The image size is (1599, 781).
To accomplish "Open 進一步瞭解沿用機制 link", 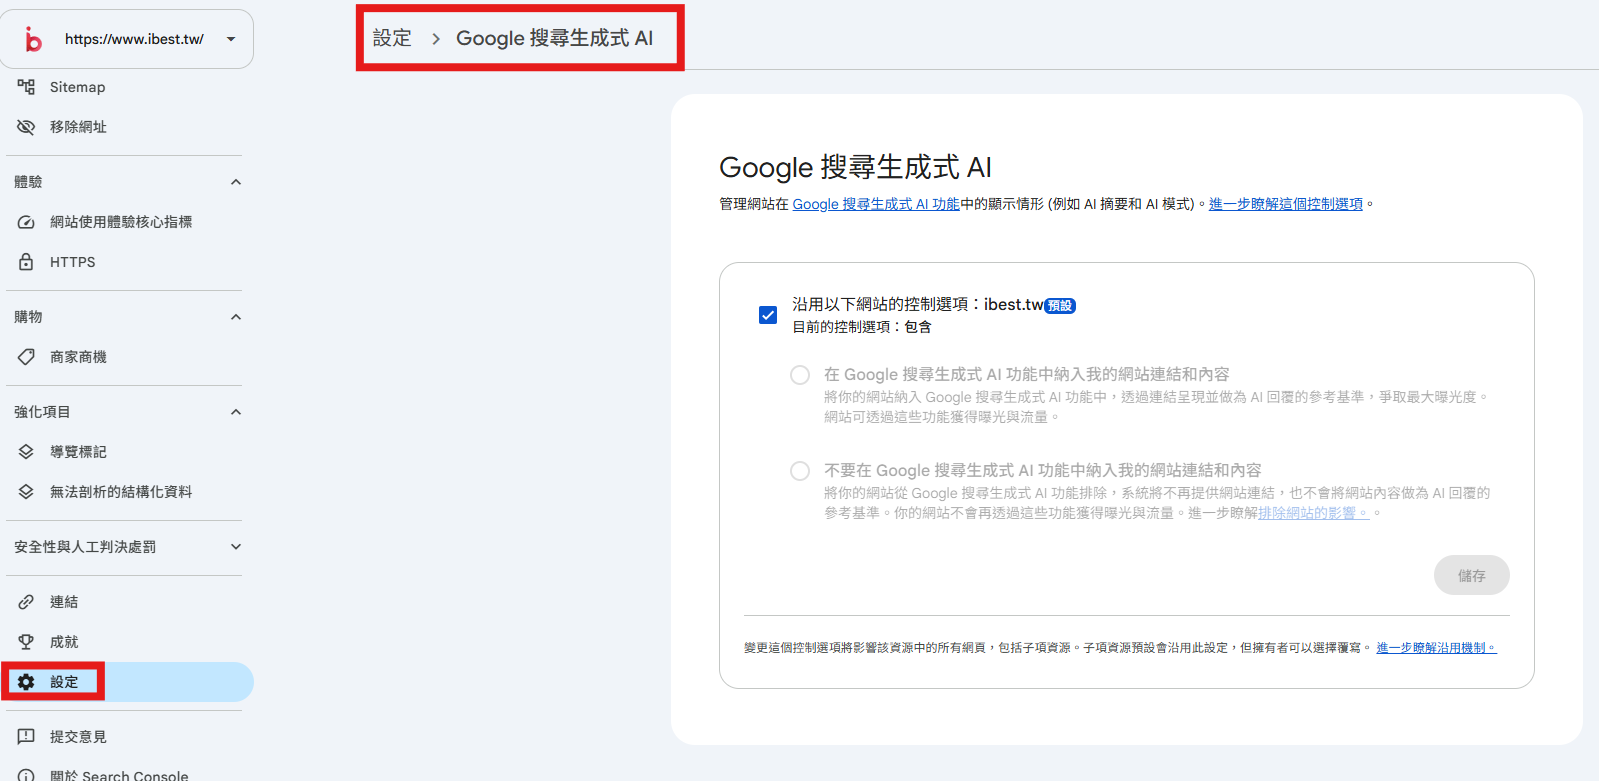I will 1436,648.
